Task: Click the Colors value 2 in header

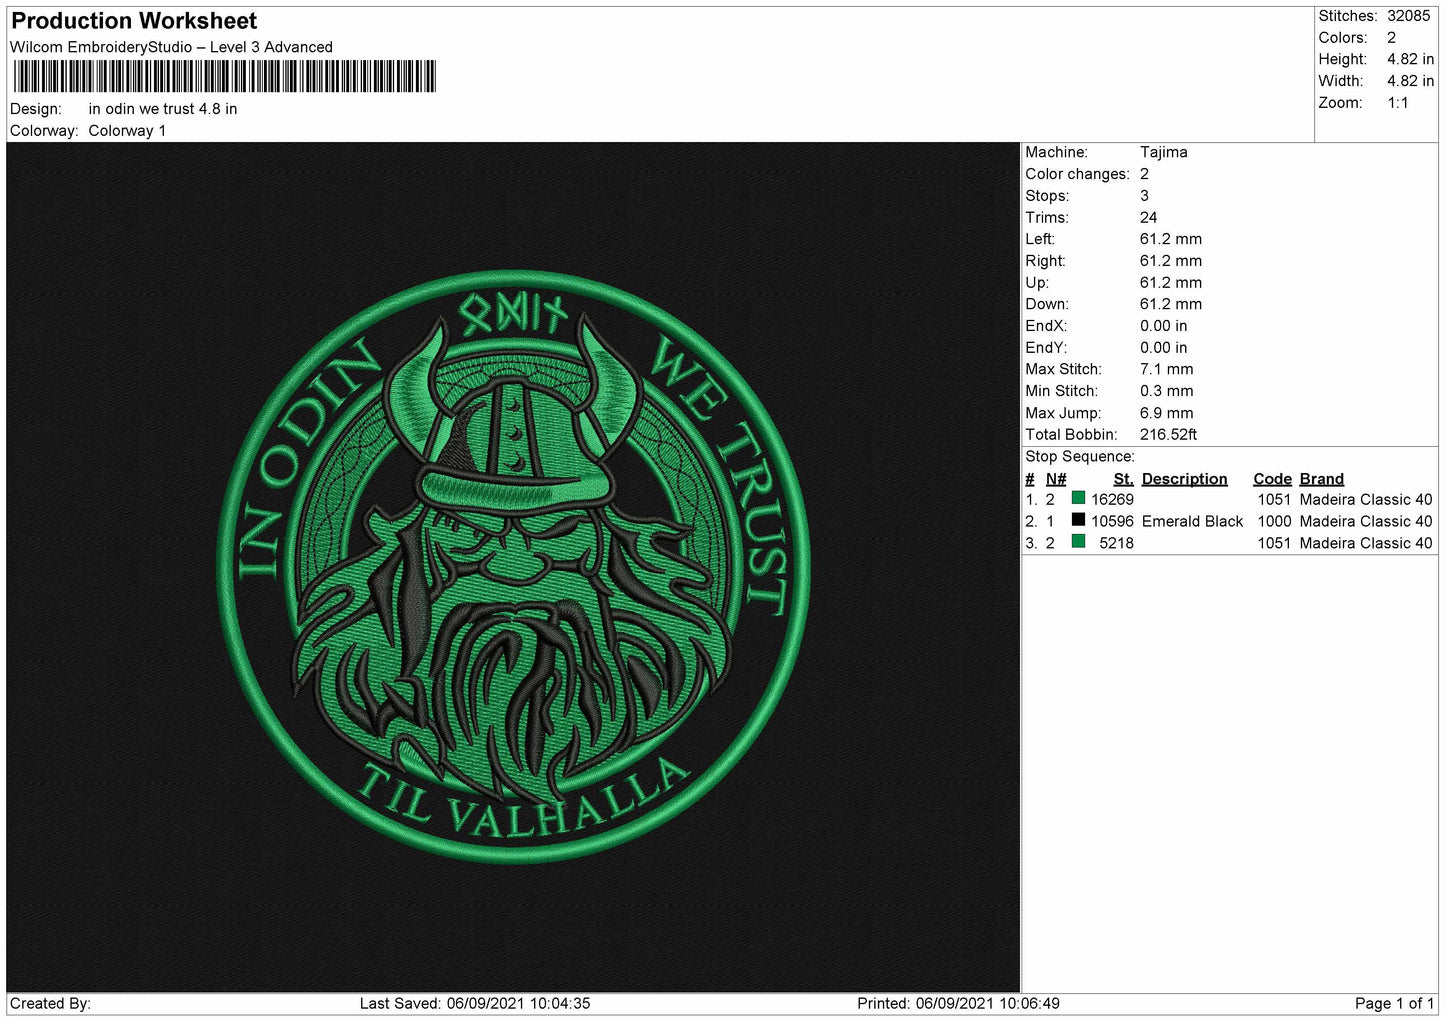Action: point(1391,38)
